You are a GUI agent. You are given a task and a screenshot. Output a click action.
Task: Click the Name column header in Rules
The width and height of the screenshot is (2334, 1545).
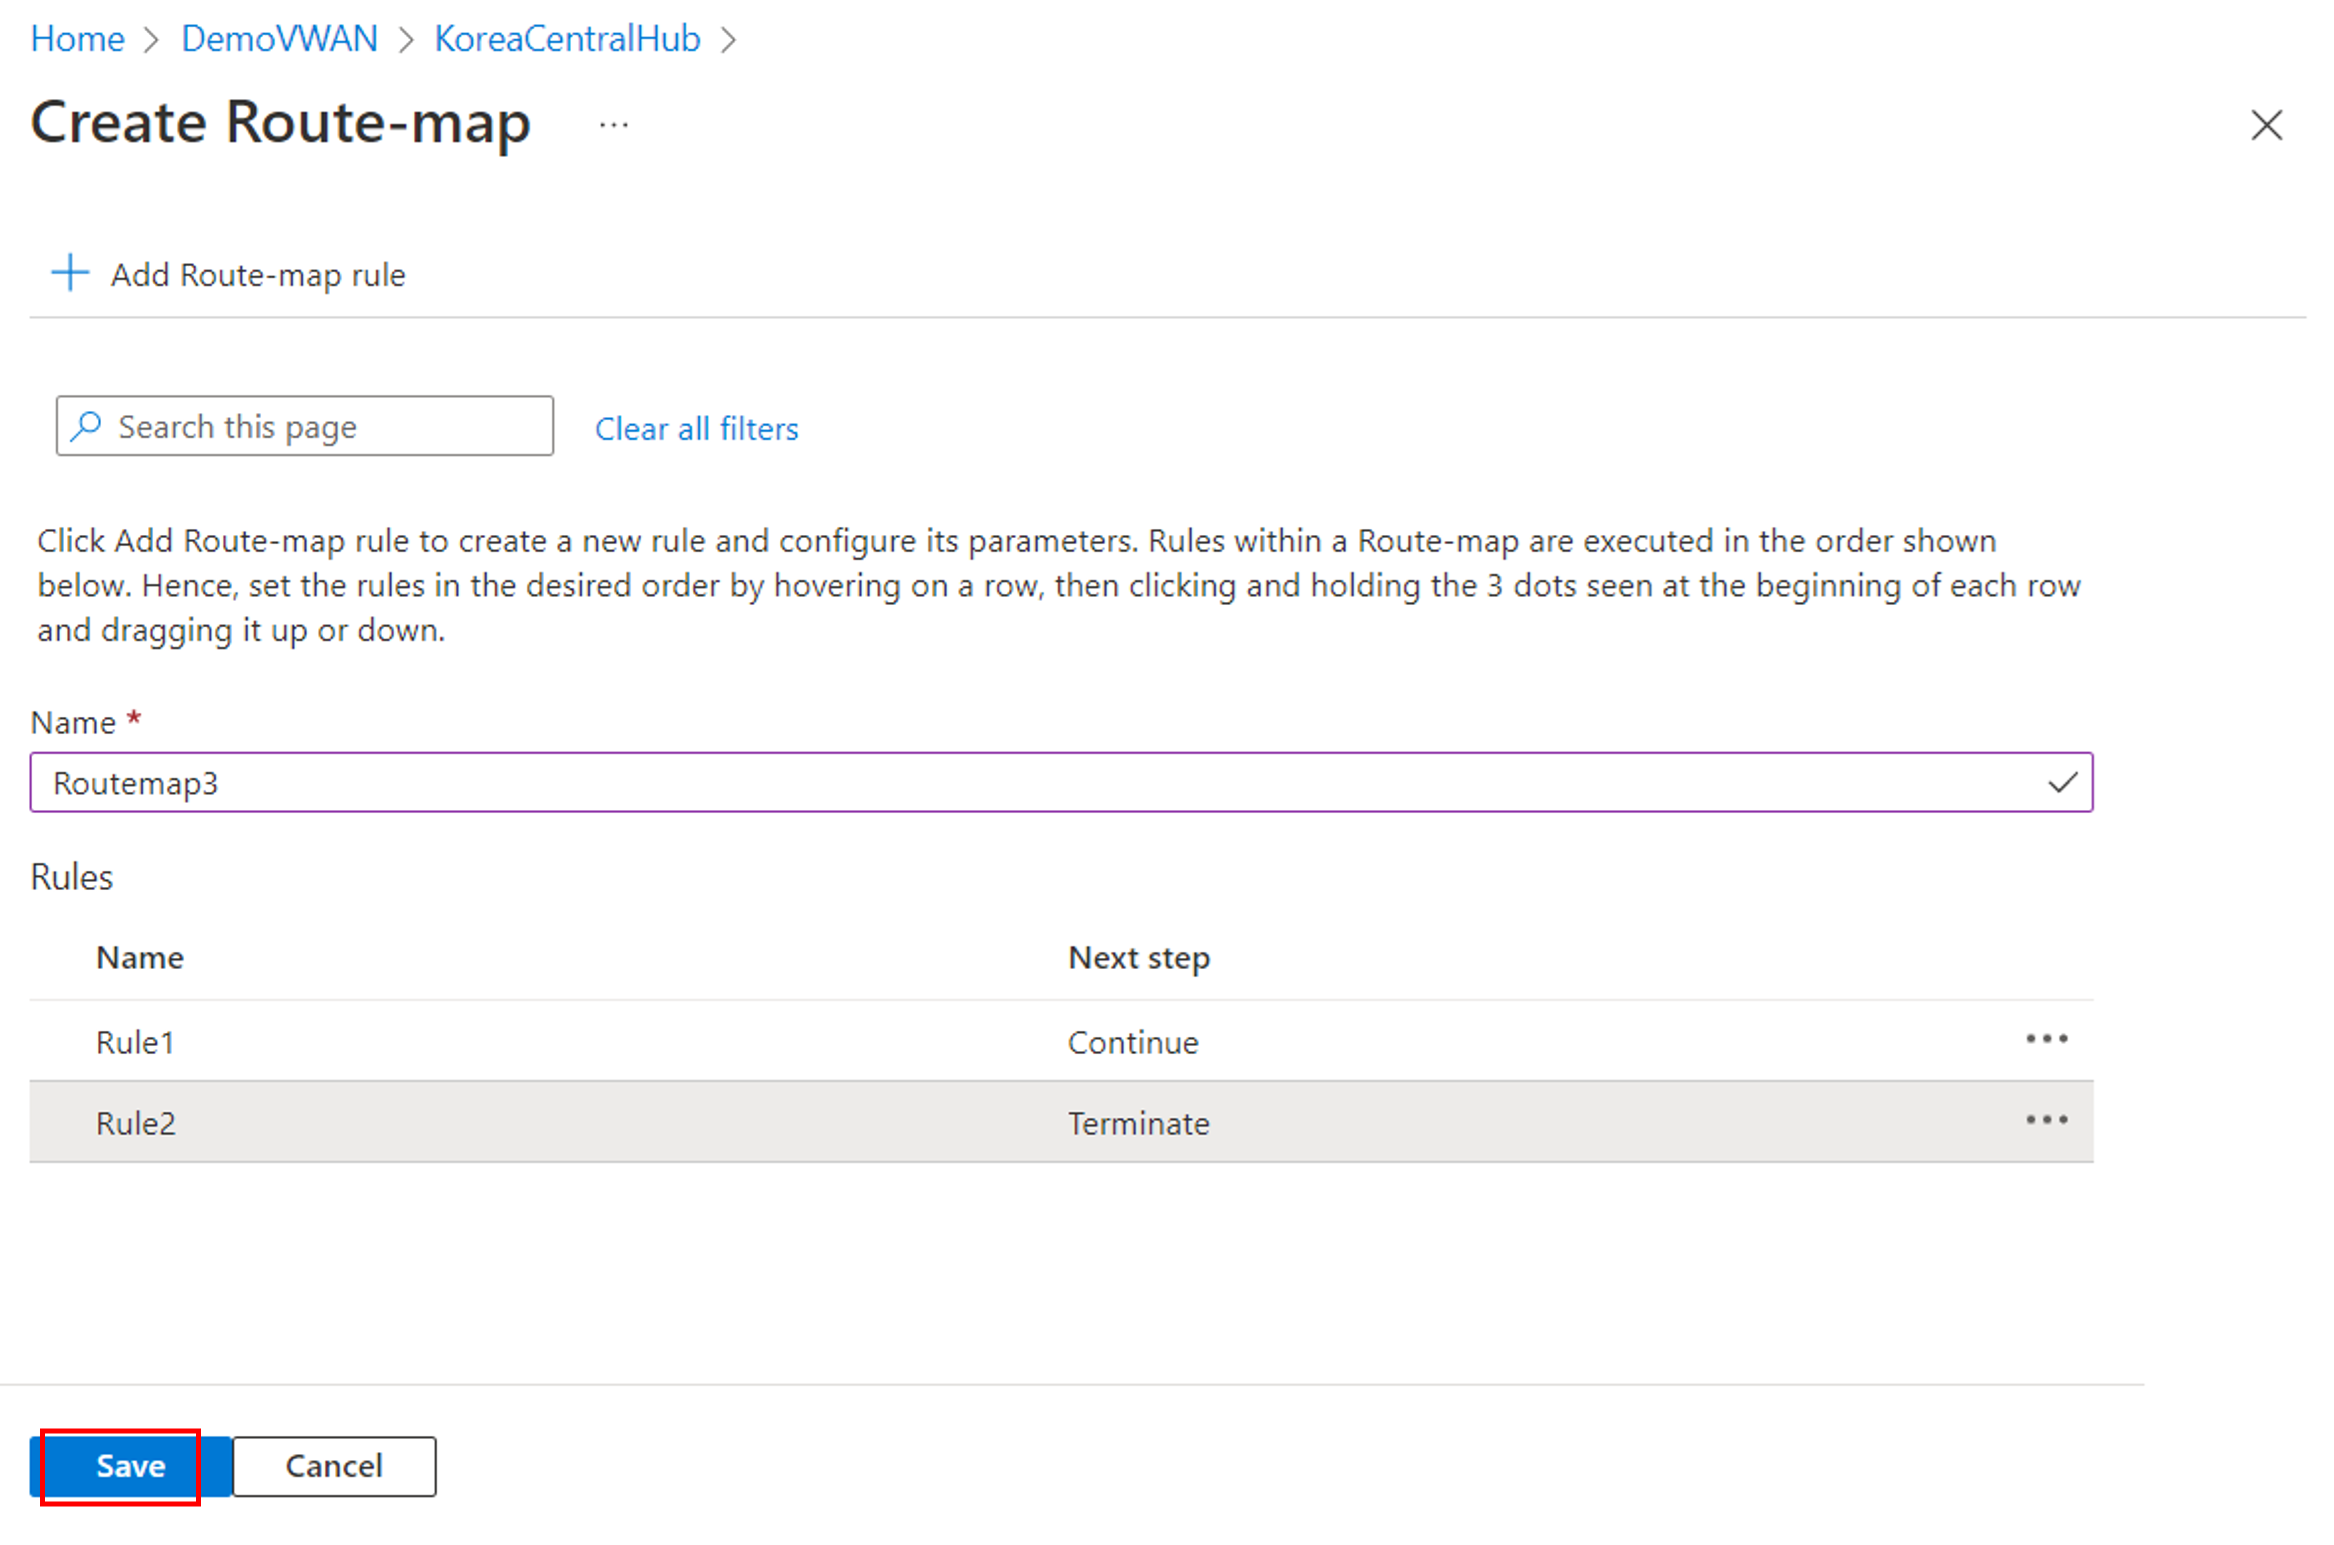(x=140, y=957)
